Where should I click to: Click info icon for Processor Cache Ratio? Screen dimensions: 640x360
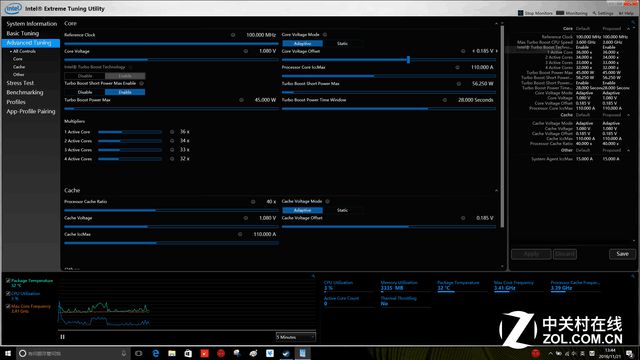click(x=253, y=202)
